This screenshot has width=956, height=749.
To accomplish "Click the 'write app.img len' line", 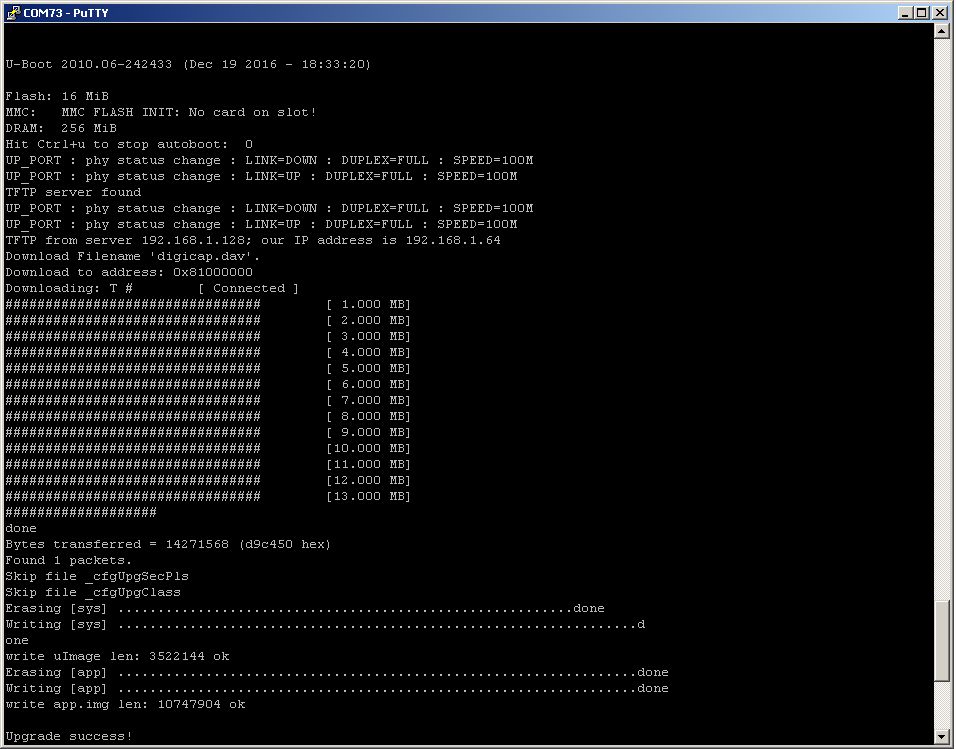I will [x=125, y=704].
